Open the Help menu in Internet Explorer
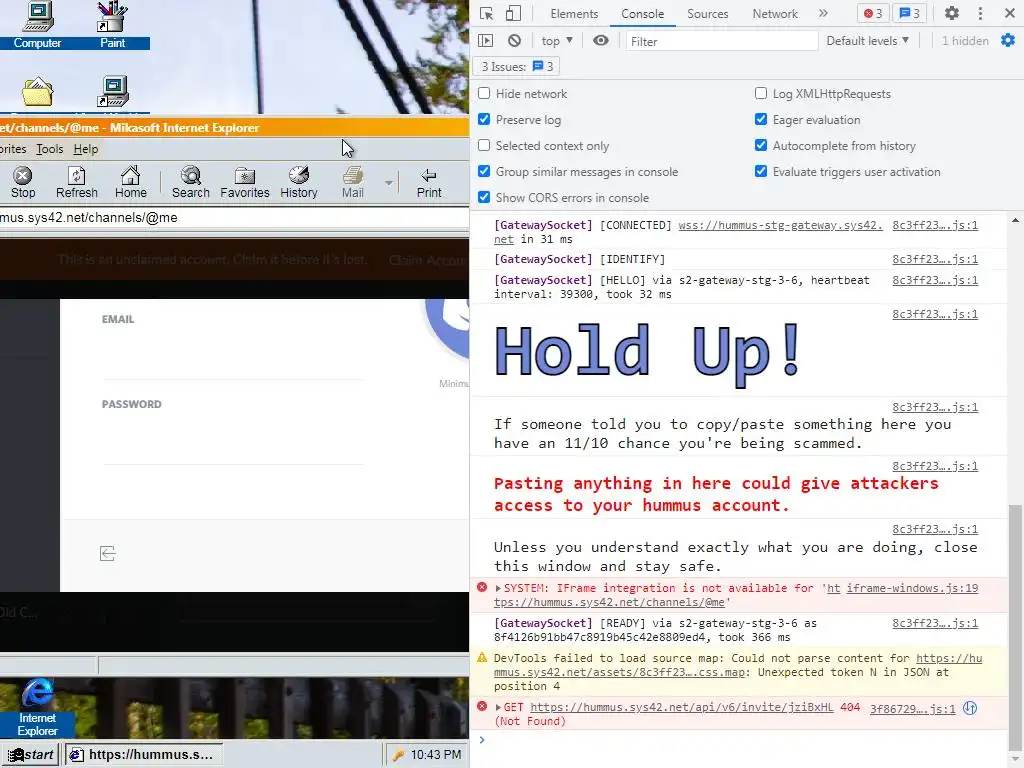1024x768 pixels. click(x=86, y=149)
